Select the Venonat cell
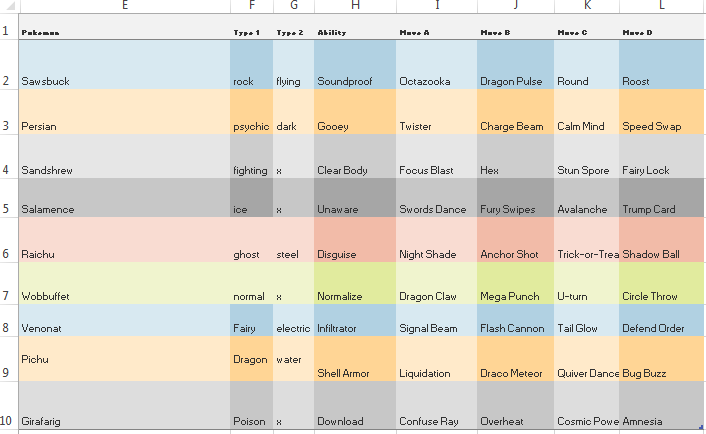Image resolution: width=706 pixels, height=434 pixels. click(125, 320)
